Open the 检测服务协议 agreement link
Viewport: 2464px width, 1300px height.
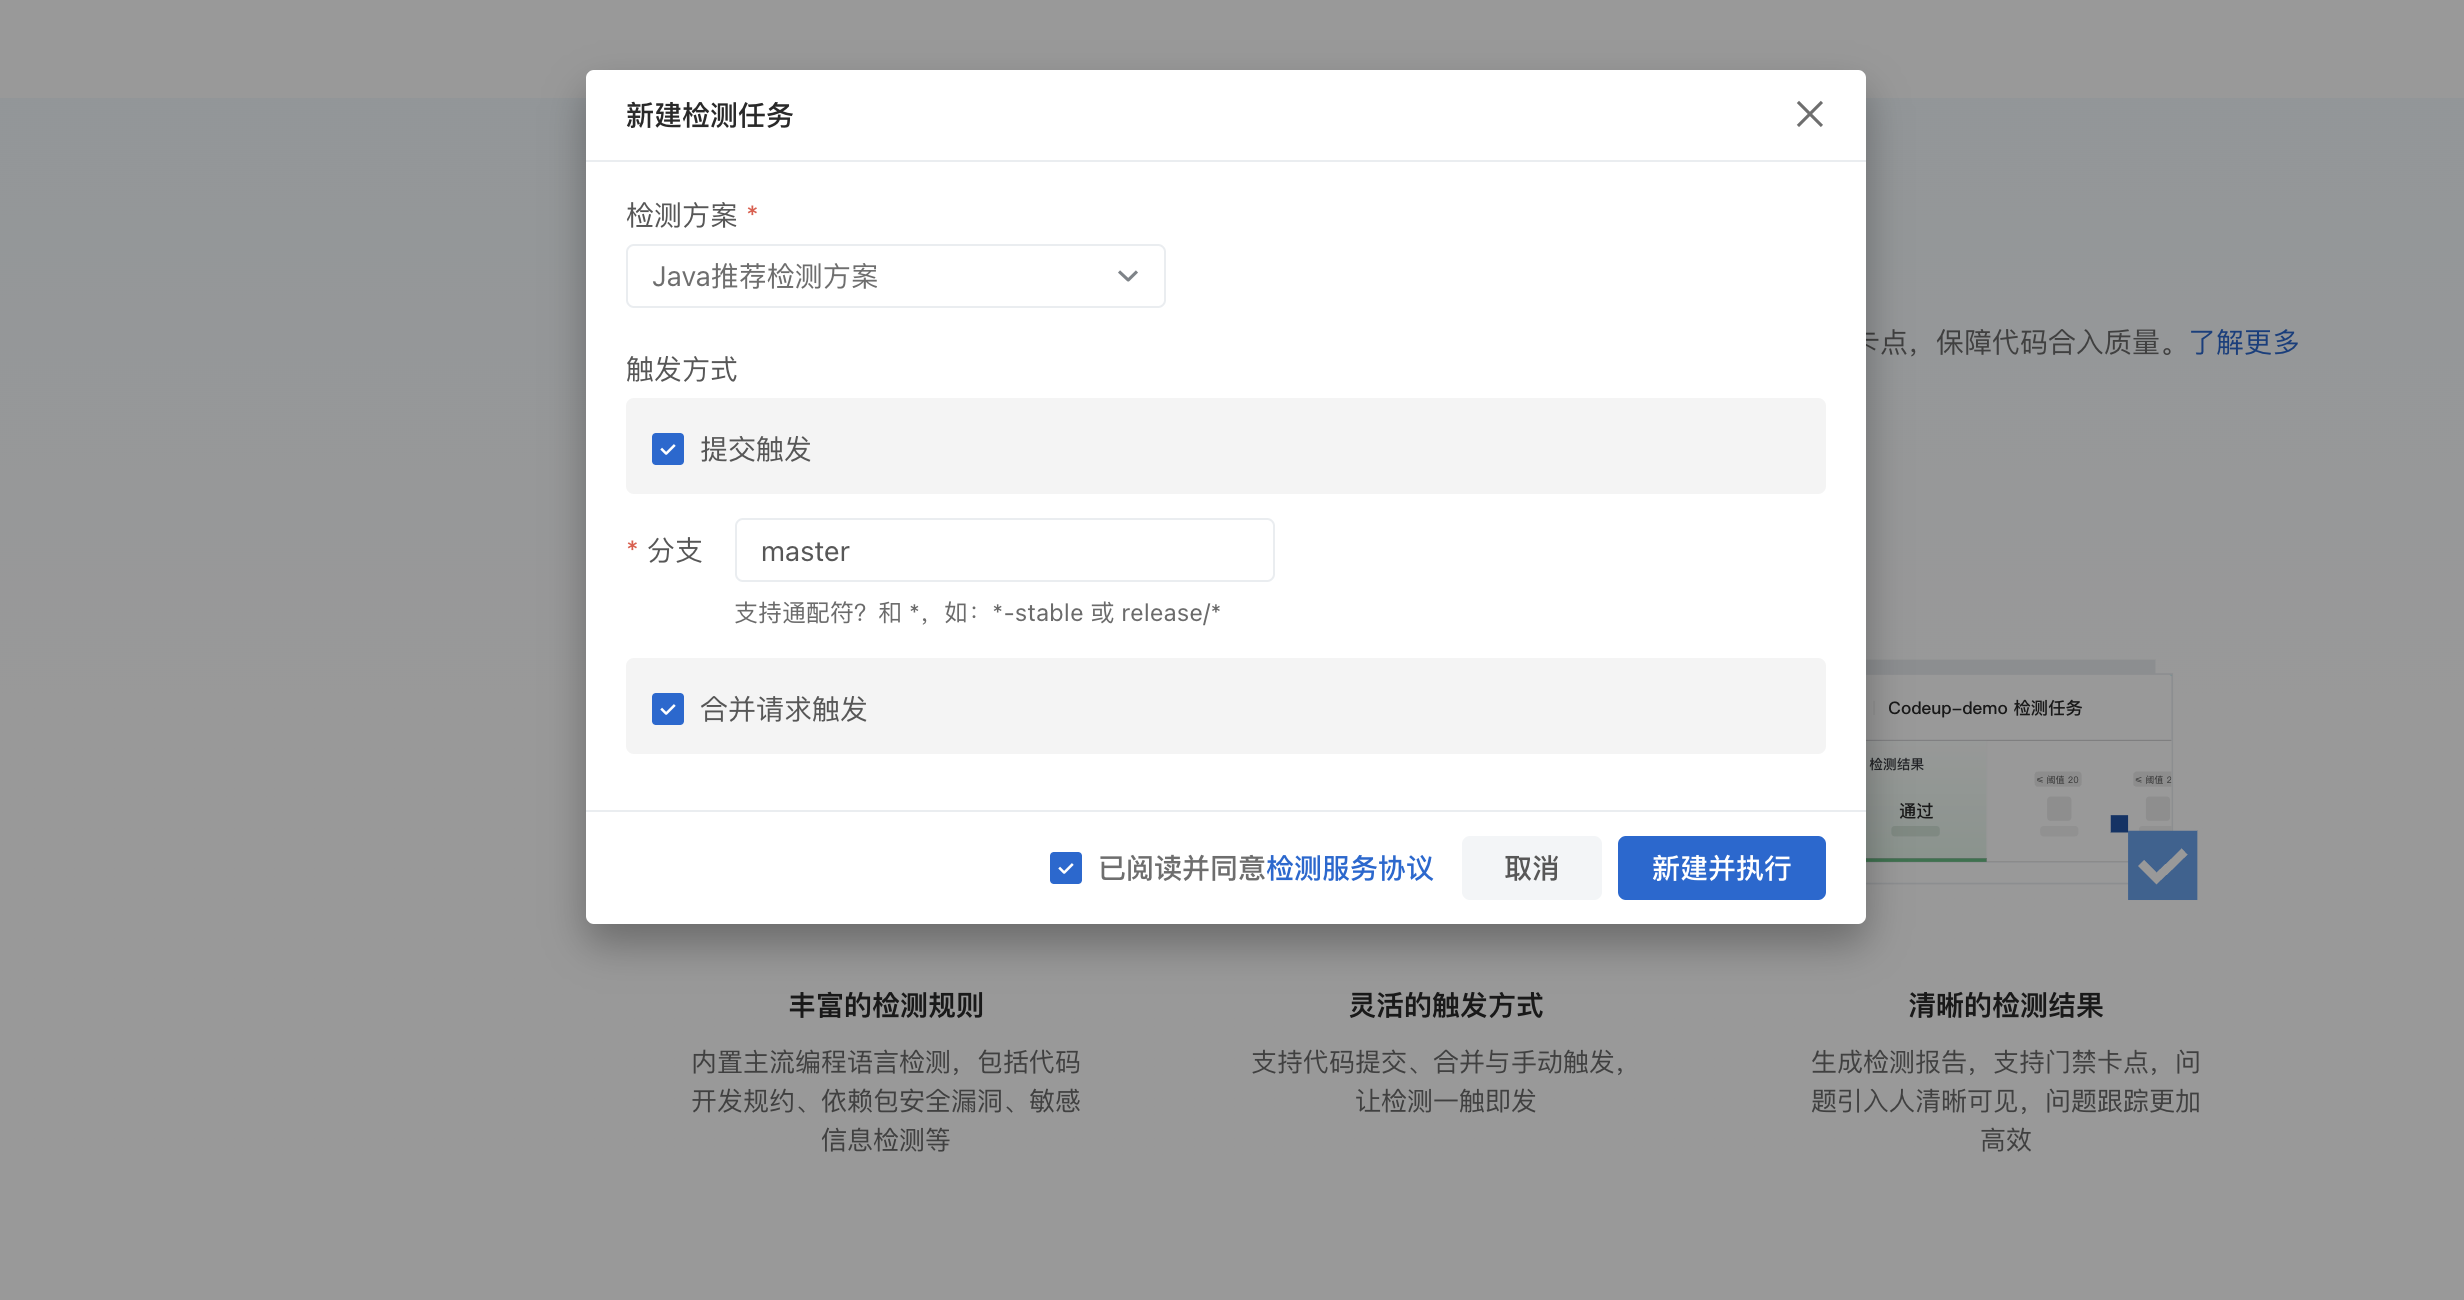[1350, 868]
